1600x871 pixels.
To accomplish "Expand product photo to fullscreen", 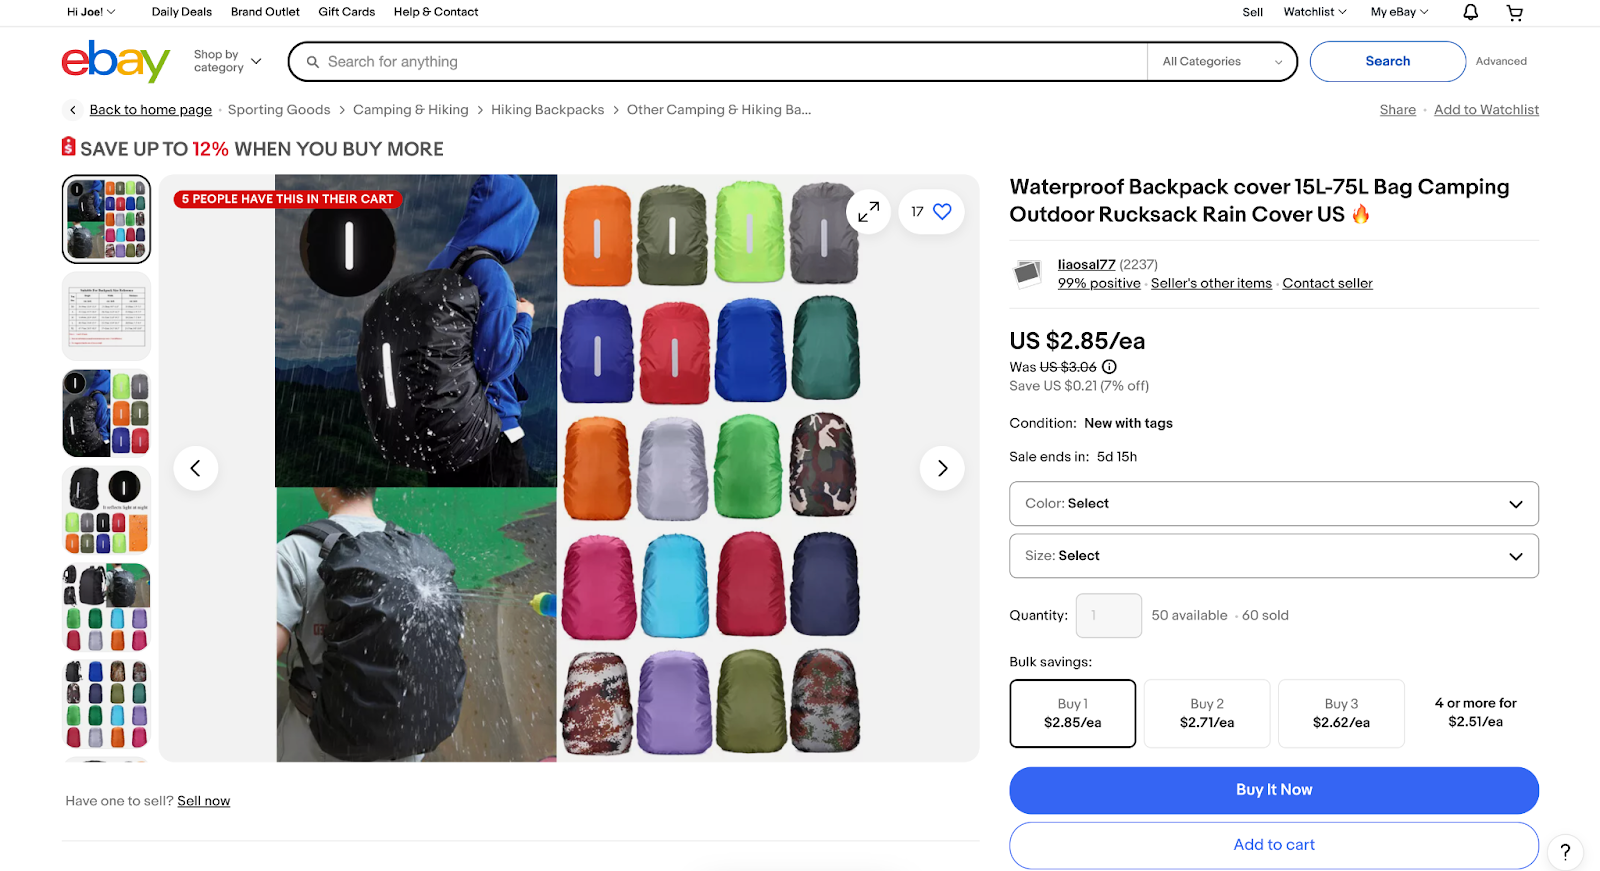I will tap(868, 211).
